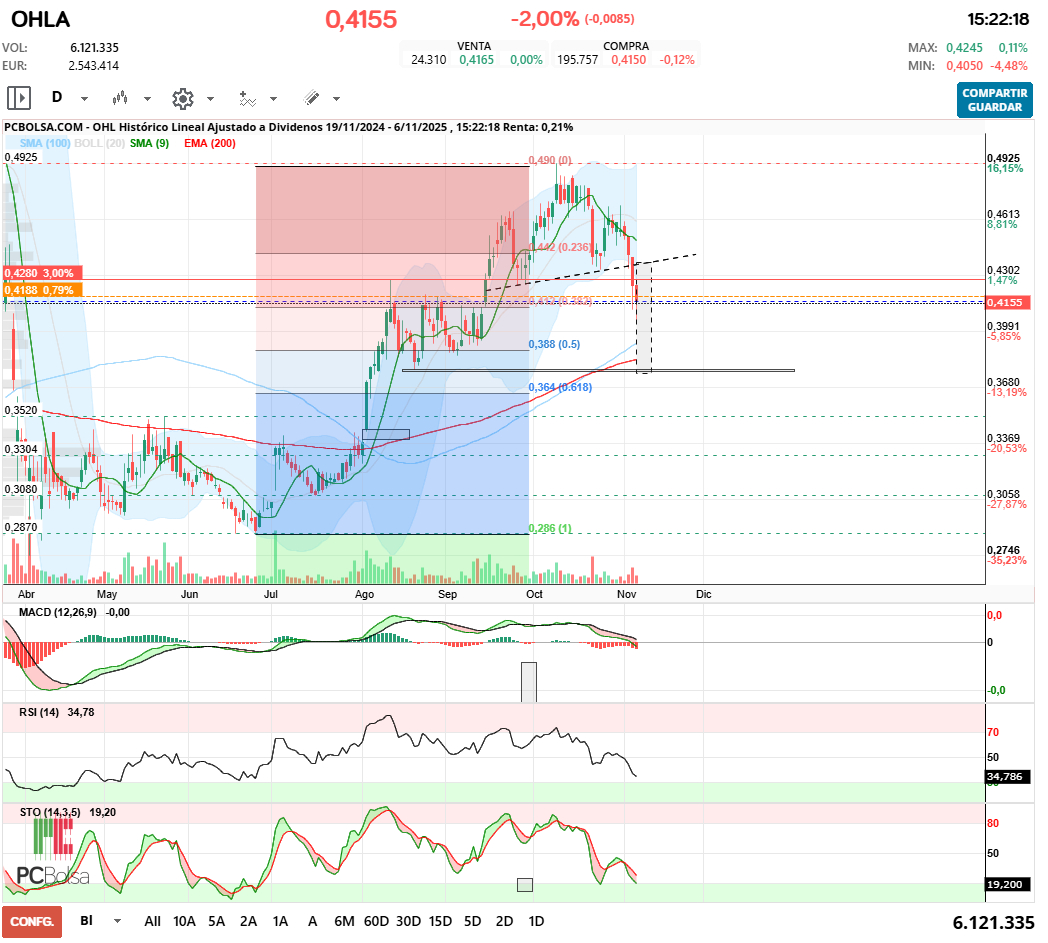
Task: Click the PCBolsa logo
Action: tap(53, 876)
